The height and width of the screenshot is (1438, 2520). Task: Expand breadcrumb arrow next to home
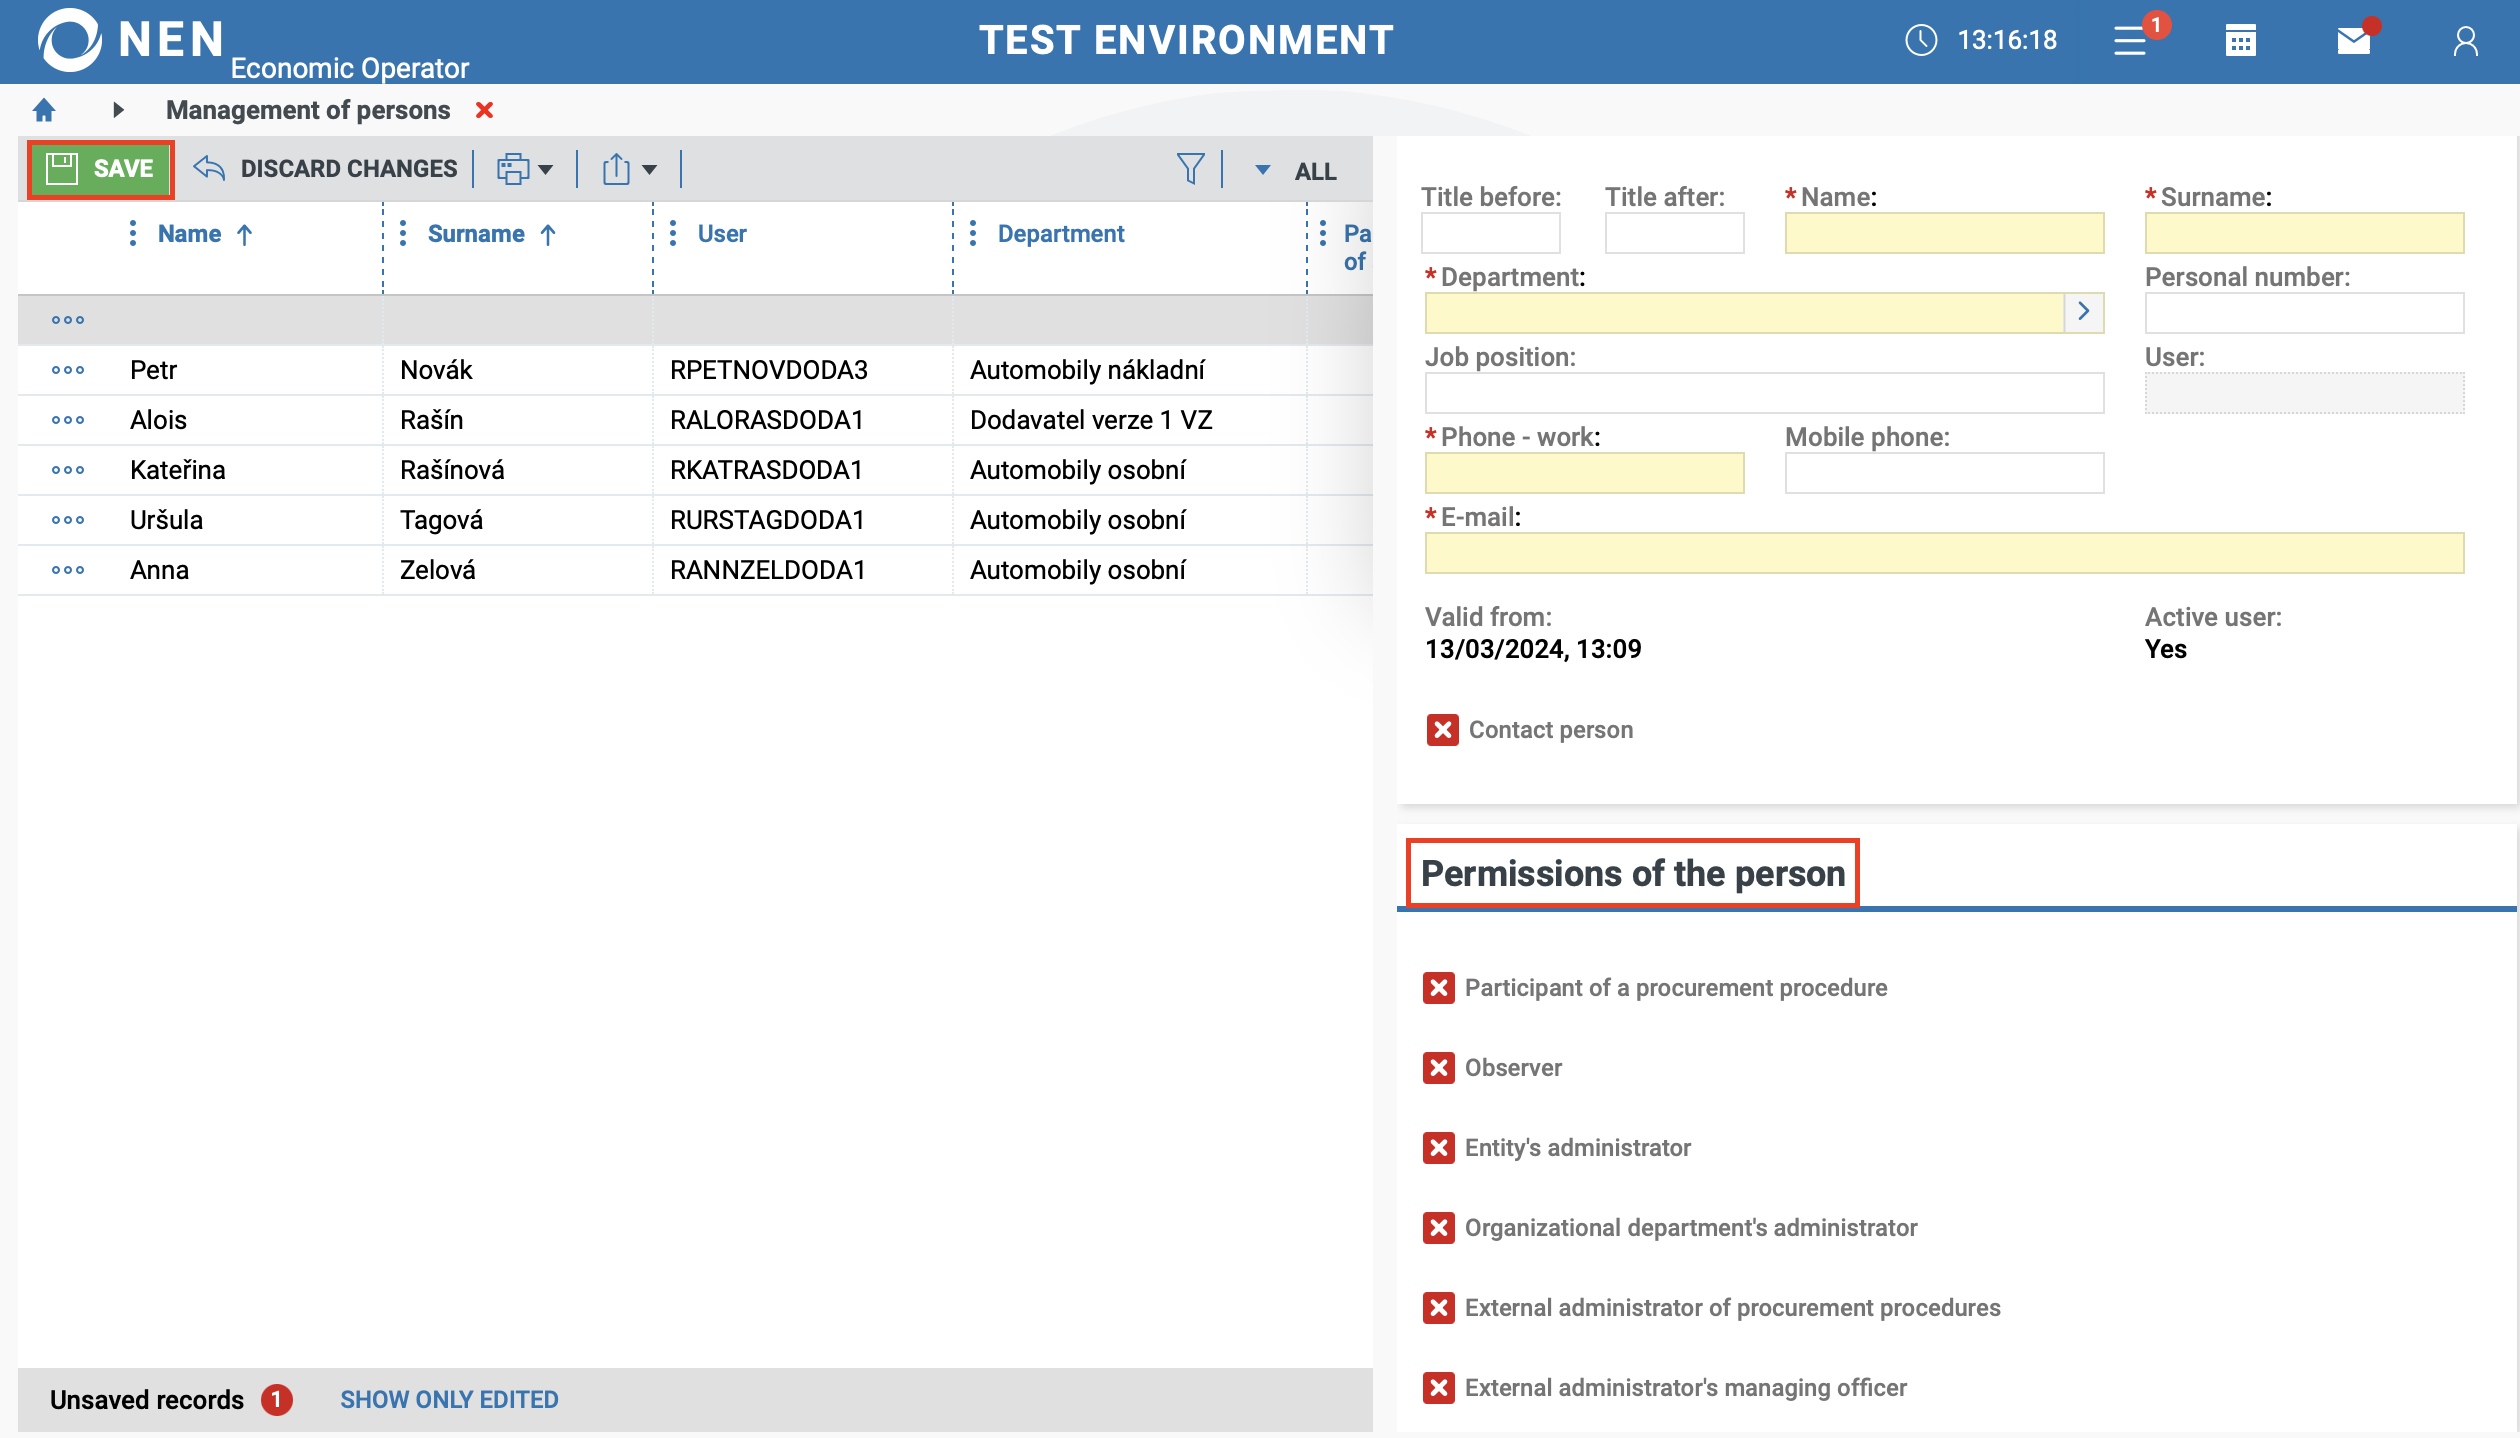point(118,110)
